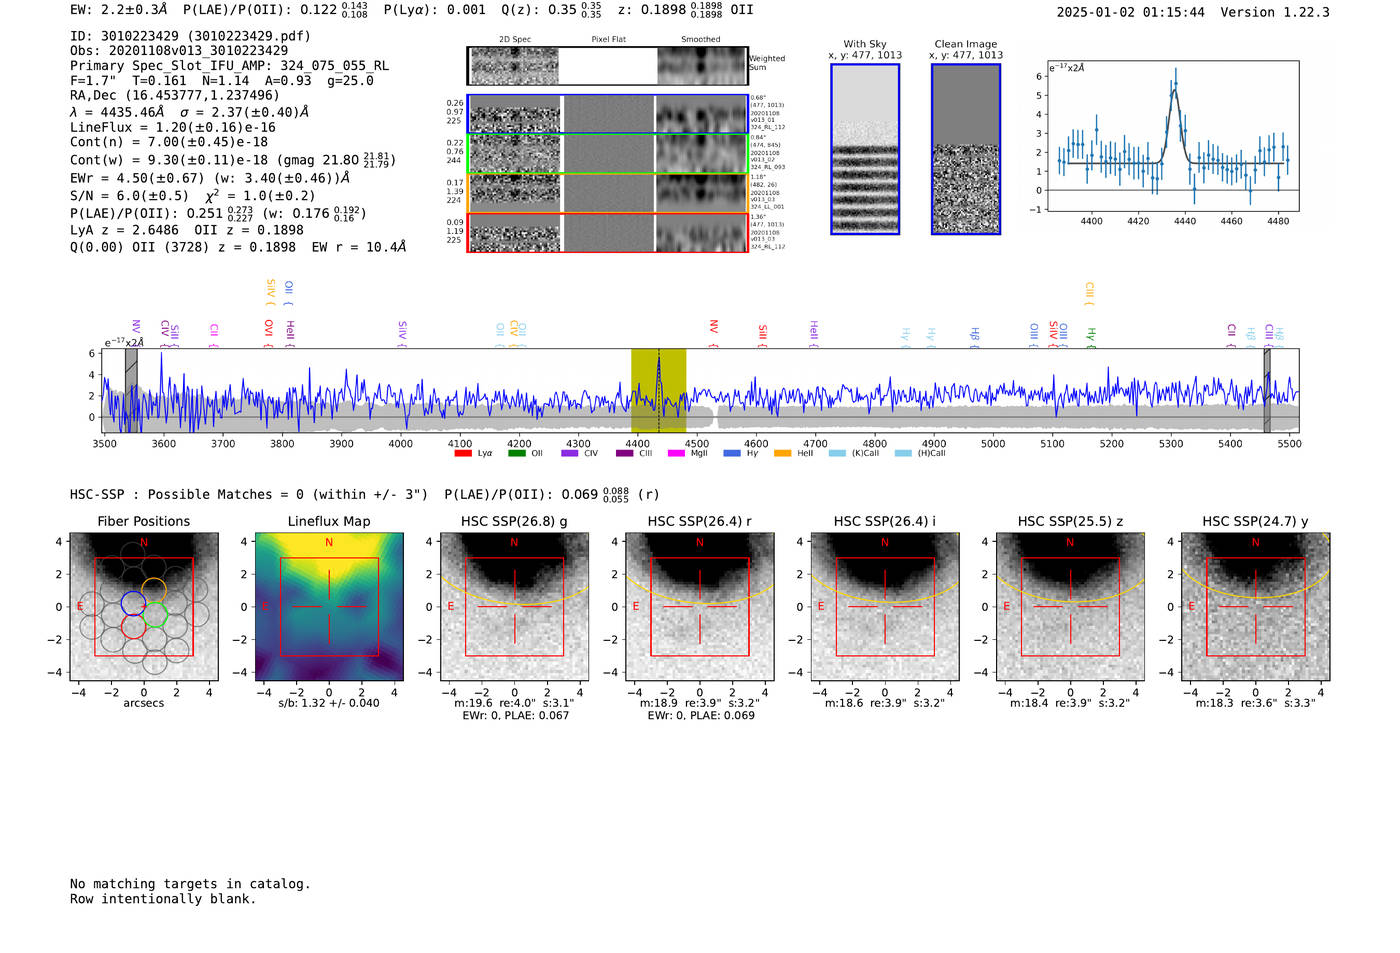Click the HeII orange legend swatch
This screenshot has height=953, width=1400.
point(782,453)
